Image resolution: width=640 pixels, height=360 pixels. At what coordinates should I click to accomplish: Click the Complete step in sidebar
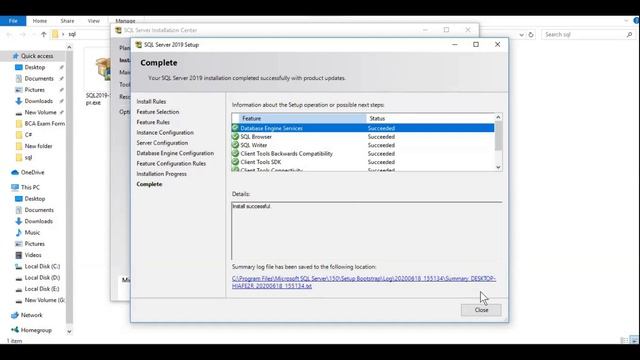click(x=149, y=184)
